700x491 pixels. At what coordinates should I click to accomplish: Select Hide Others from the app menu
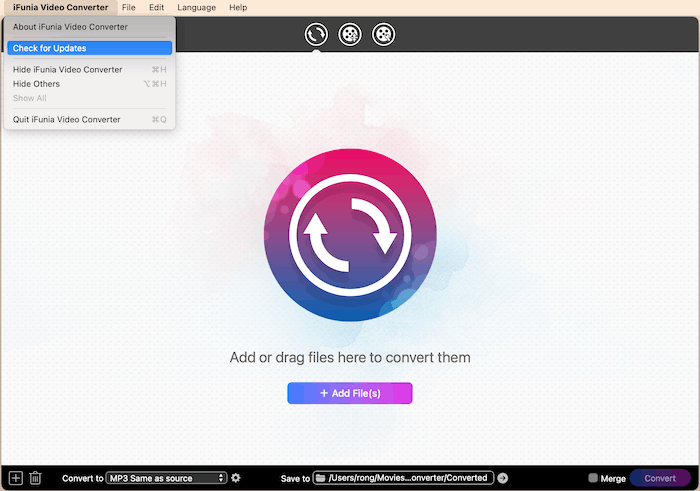[37, 84]
